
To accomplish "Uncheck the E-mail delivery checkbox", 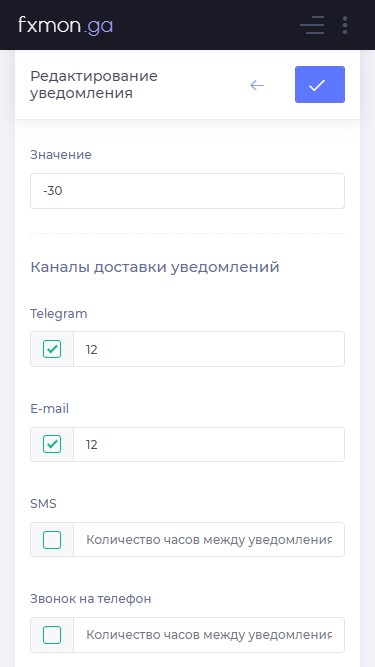I will coord(52,445).
